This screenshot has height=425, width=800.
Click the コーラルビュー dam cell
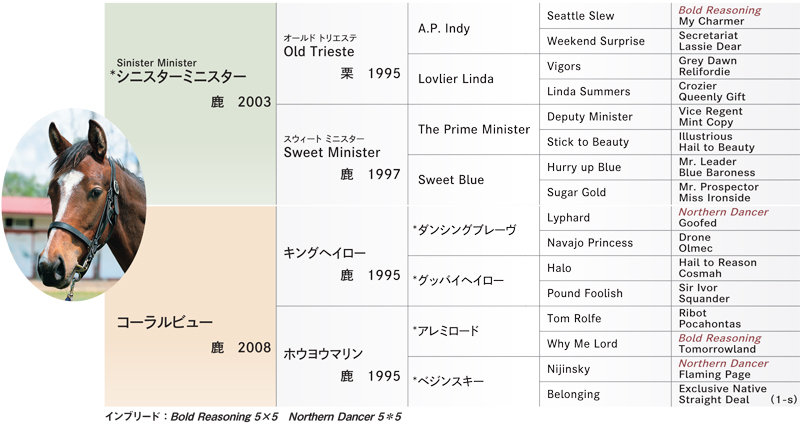[190, 306]
